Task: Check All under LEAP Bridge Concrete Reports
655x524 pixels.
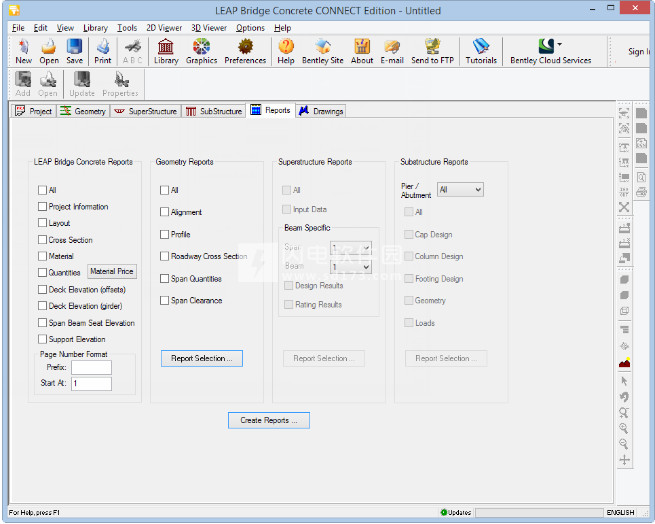Action: 42,190
